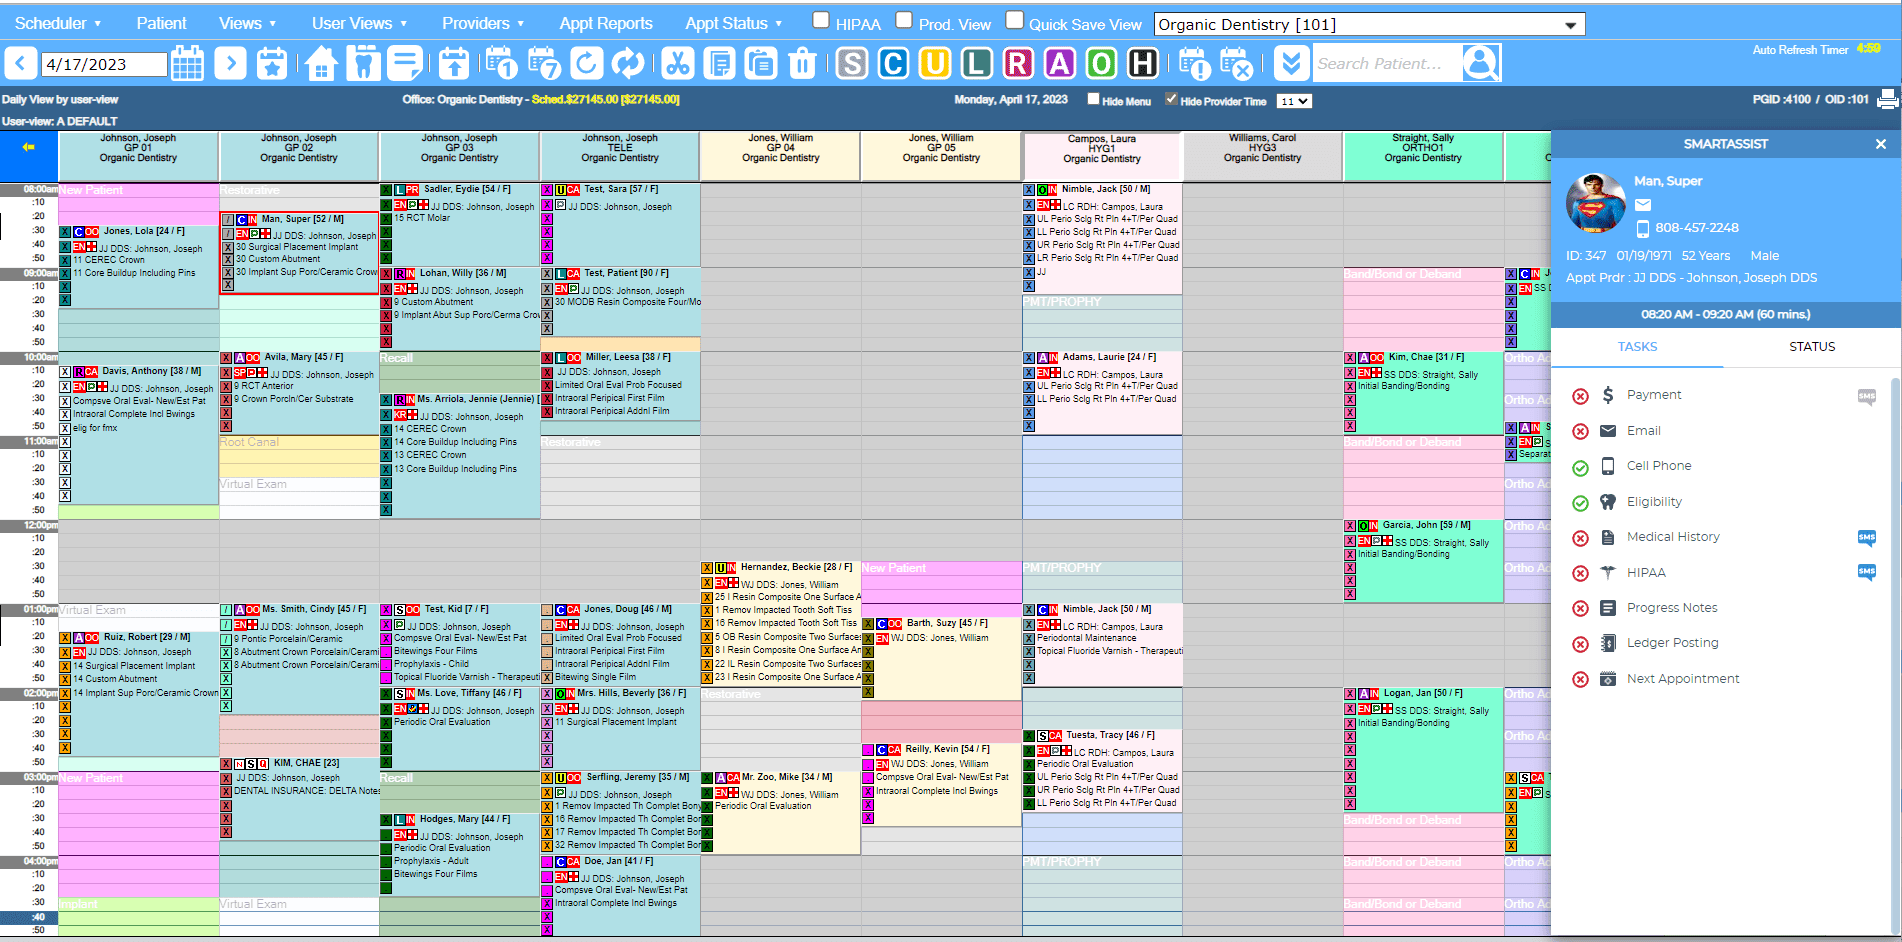
Task: Check the Quick Save View checkbox
Action: (1014, 20)
